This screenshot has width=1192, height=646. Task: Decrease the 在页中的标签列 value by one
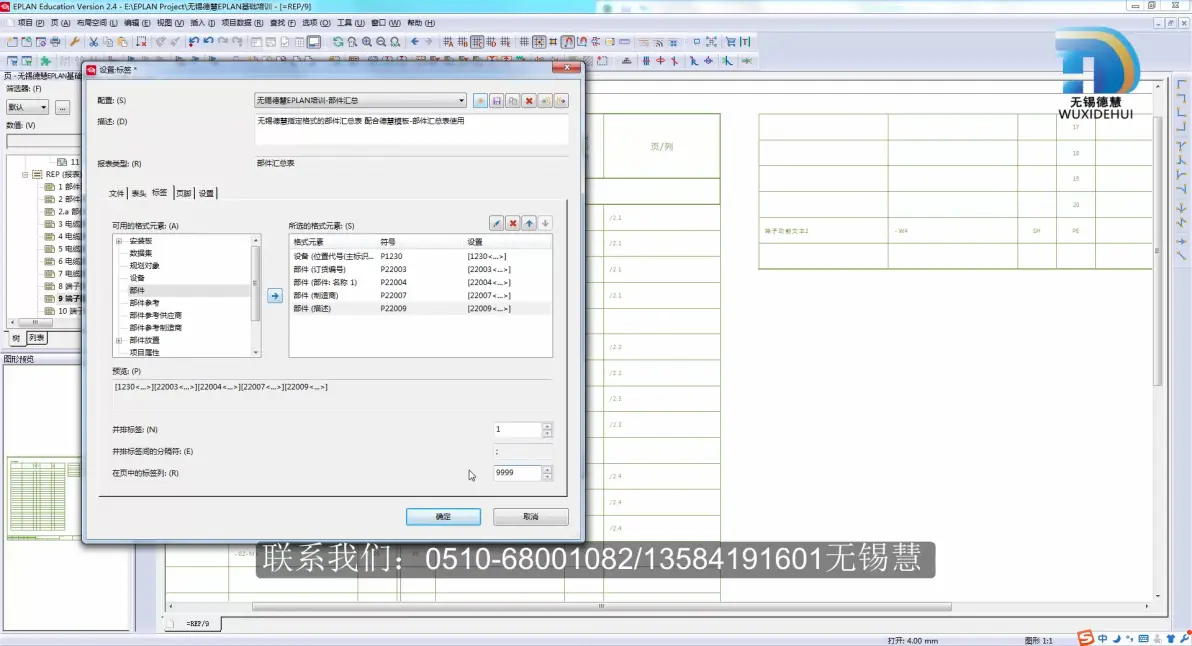(547, 477)
